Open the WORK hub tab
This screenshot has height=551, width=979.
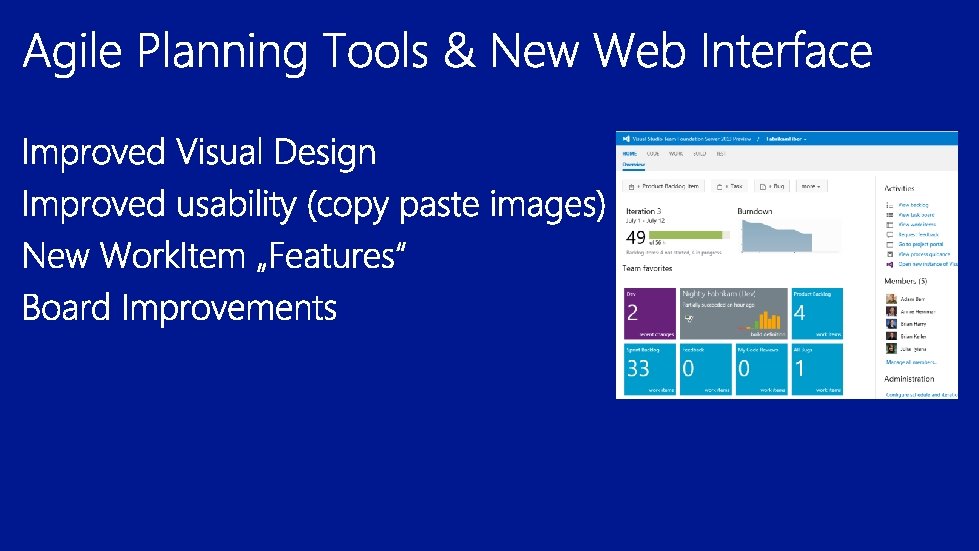[676, 154]
